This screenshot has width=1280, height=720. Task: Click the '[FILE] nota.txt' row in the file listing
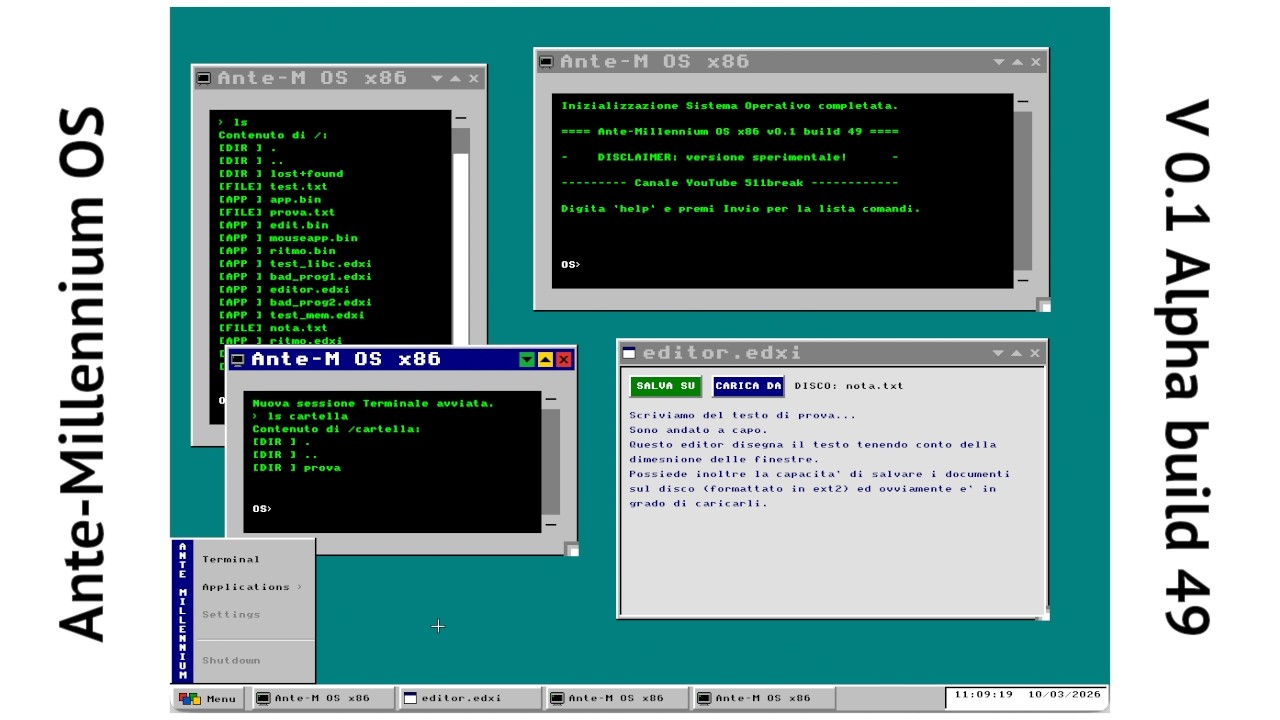(273, 328)
